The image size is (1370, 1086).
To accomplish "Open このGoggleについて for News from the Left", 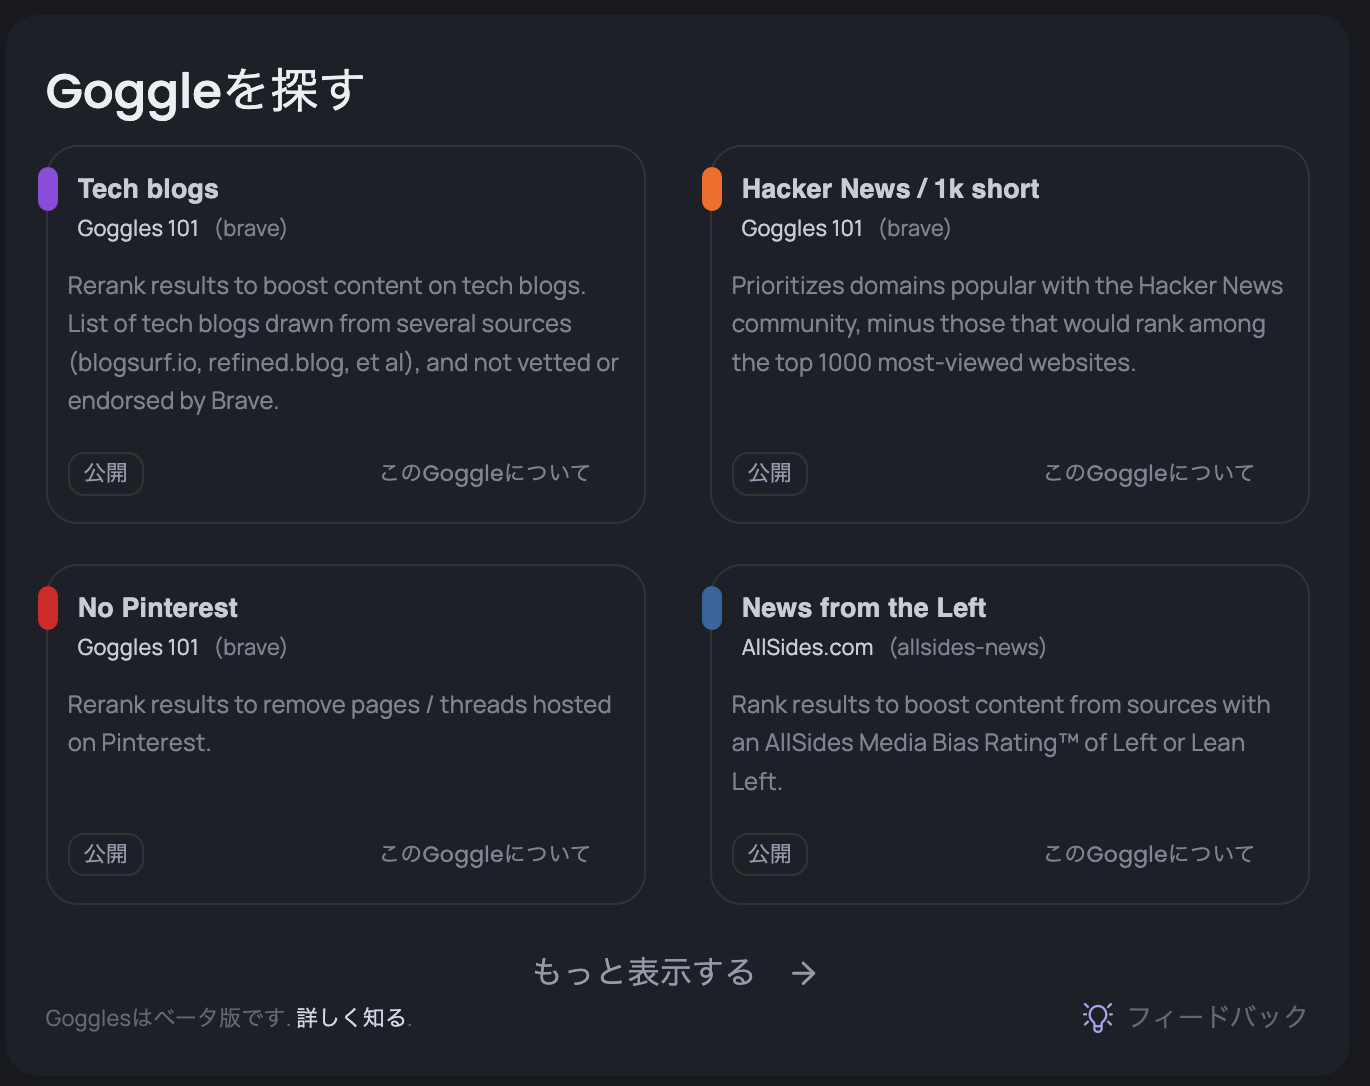I will tap(1149, 854).
